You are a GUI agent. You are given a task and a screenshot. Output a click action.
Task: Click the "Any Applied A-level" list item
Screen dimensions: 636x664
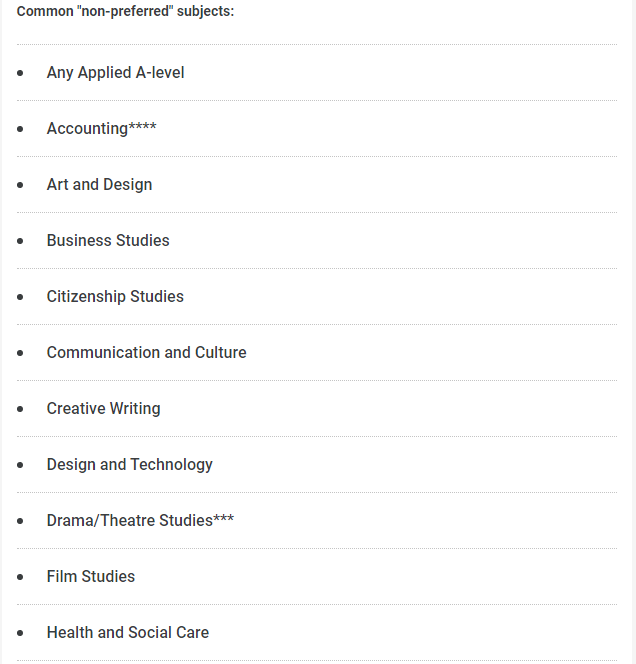[x=115, y=73]
